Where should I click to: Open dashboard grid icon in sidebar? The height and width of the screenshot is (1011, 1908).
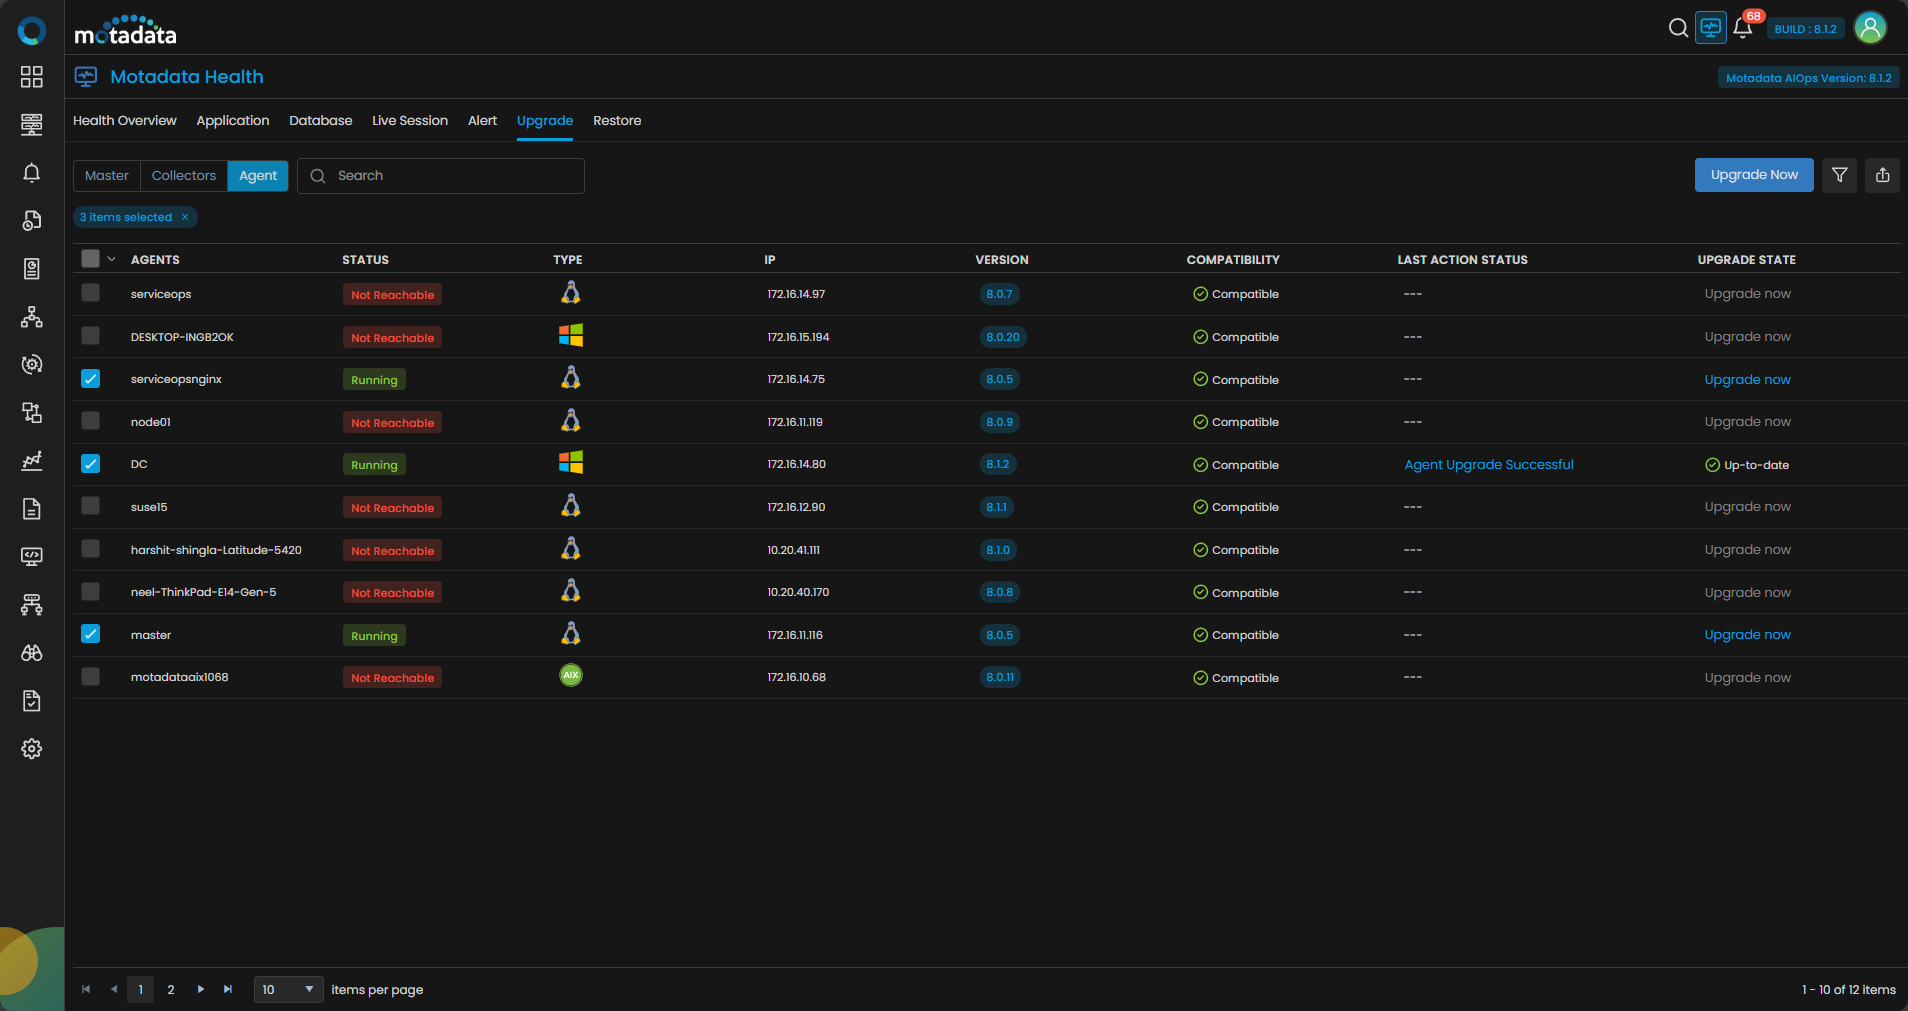click(32, 77)
